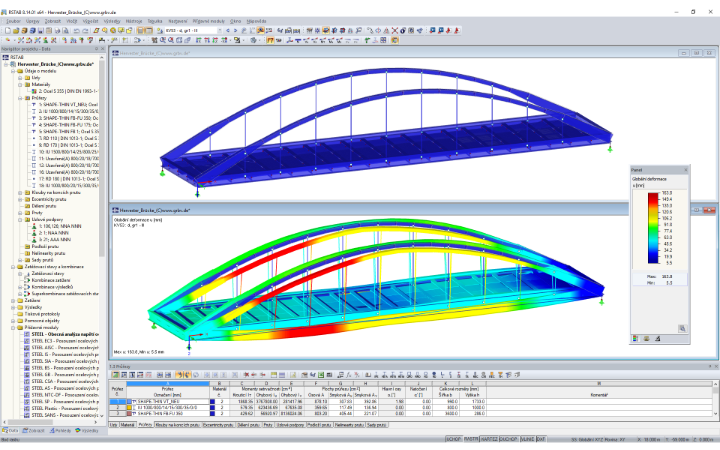The image size is (720, 450).
Task: Click the load case combo box field in toolbar
Action: (191, 31)
